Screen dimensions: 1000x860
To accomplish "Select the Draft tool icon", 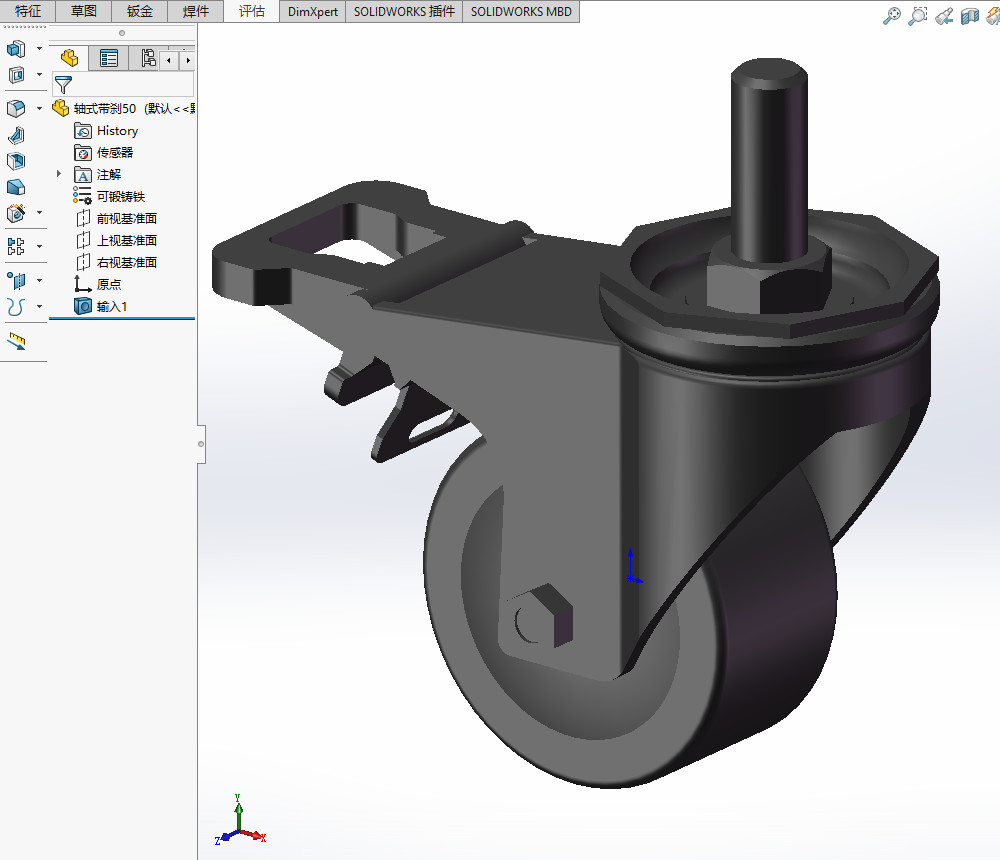I will (16, 187).
